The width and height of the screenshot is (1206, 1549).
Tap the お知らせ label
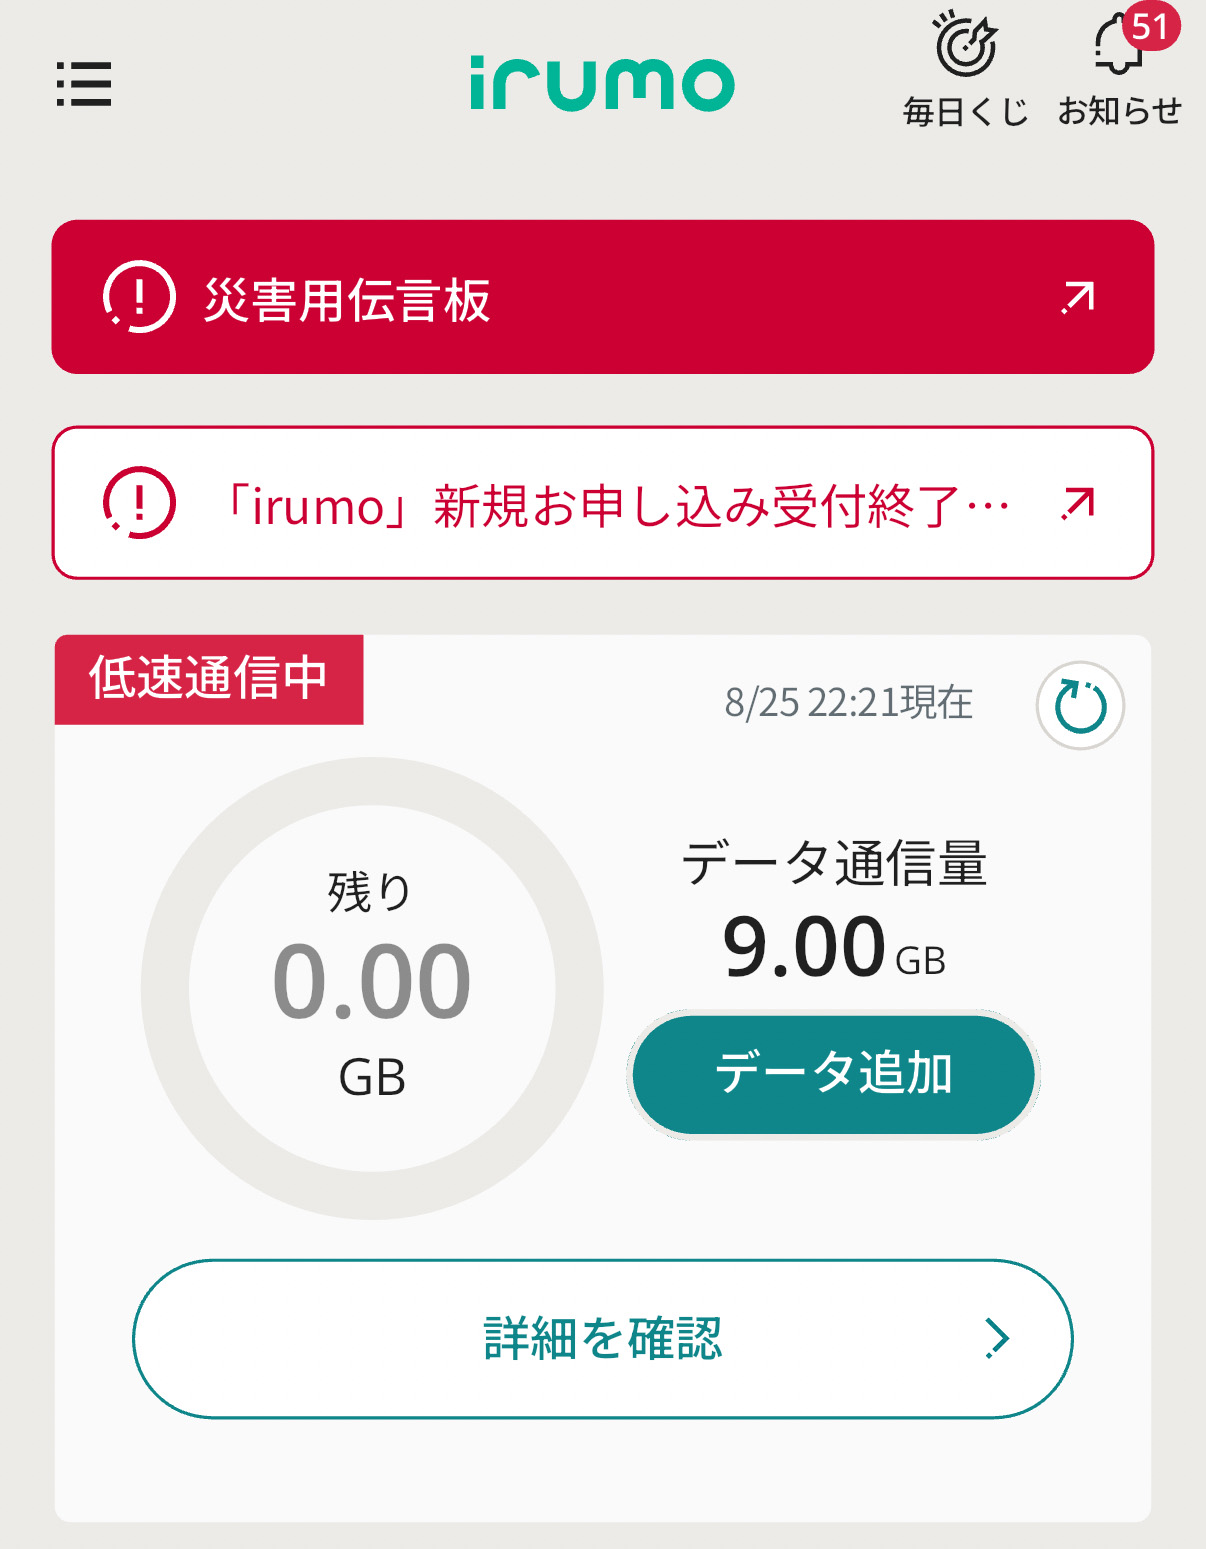pos(1119,111)
